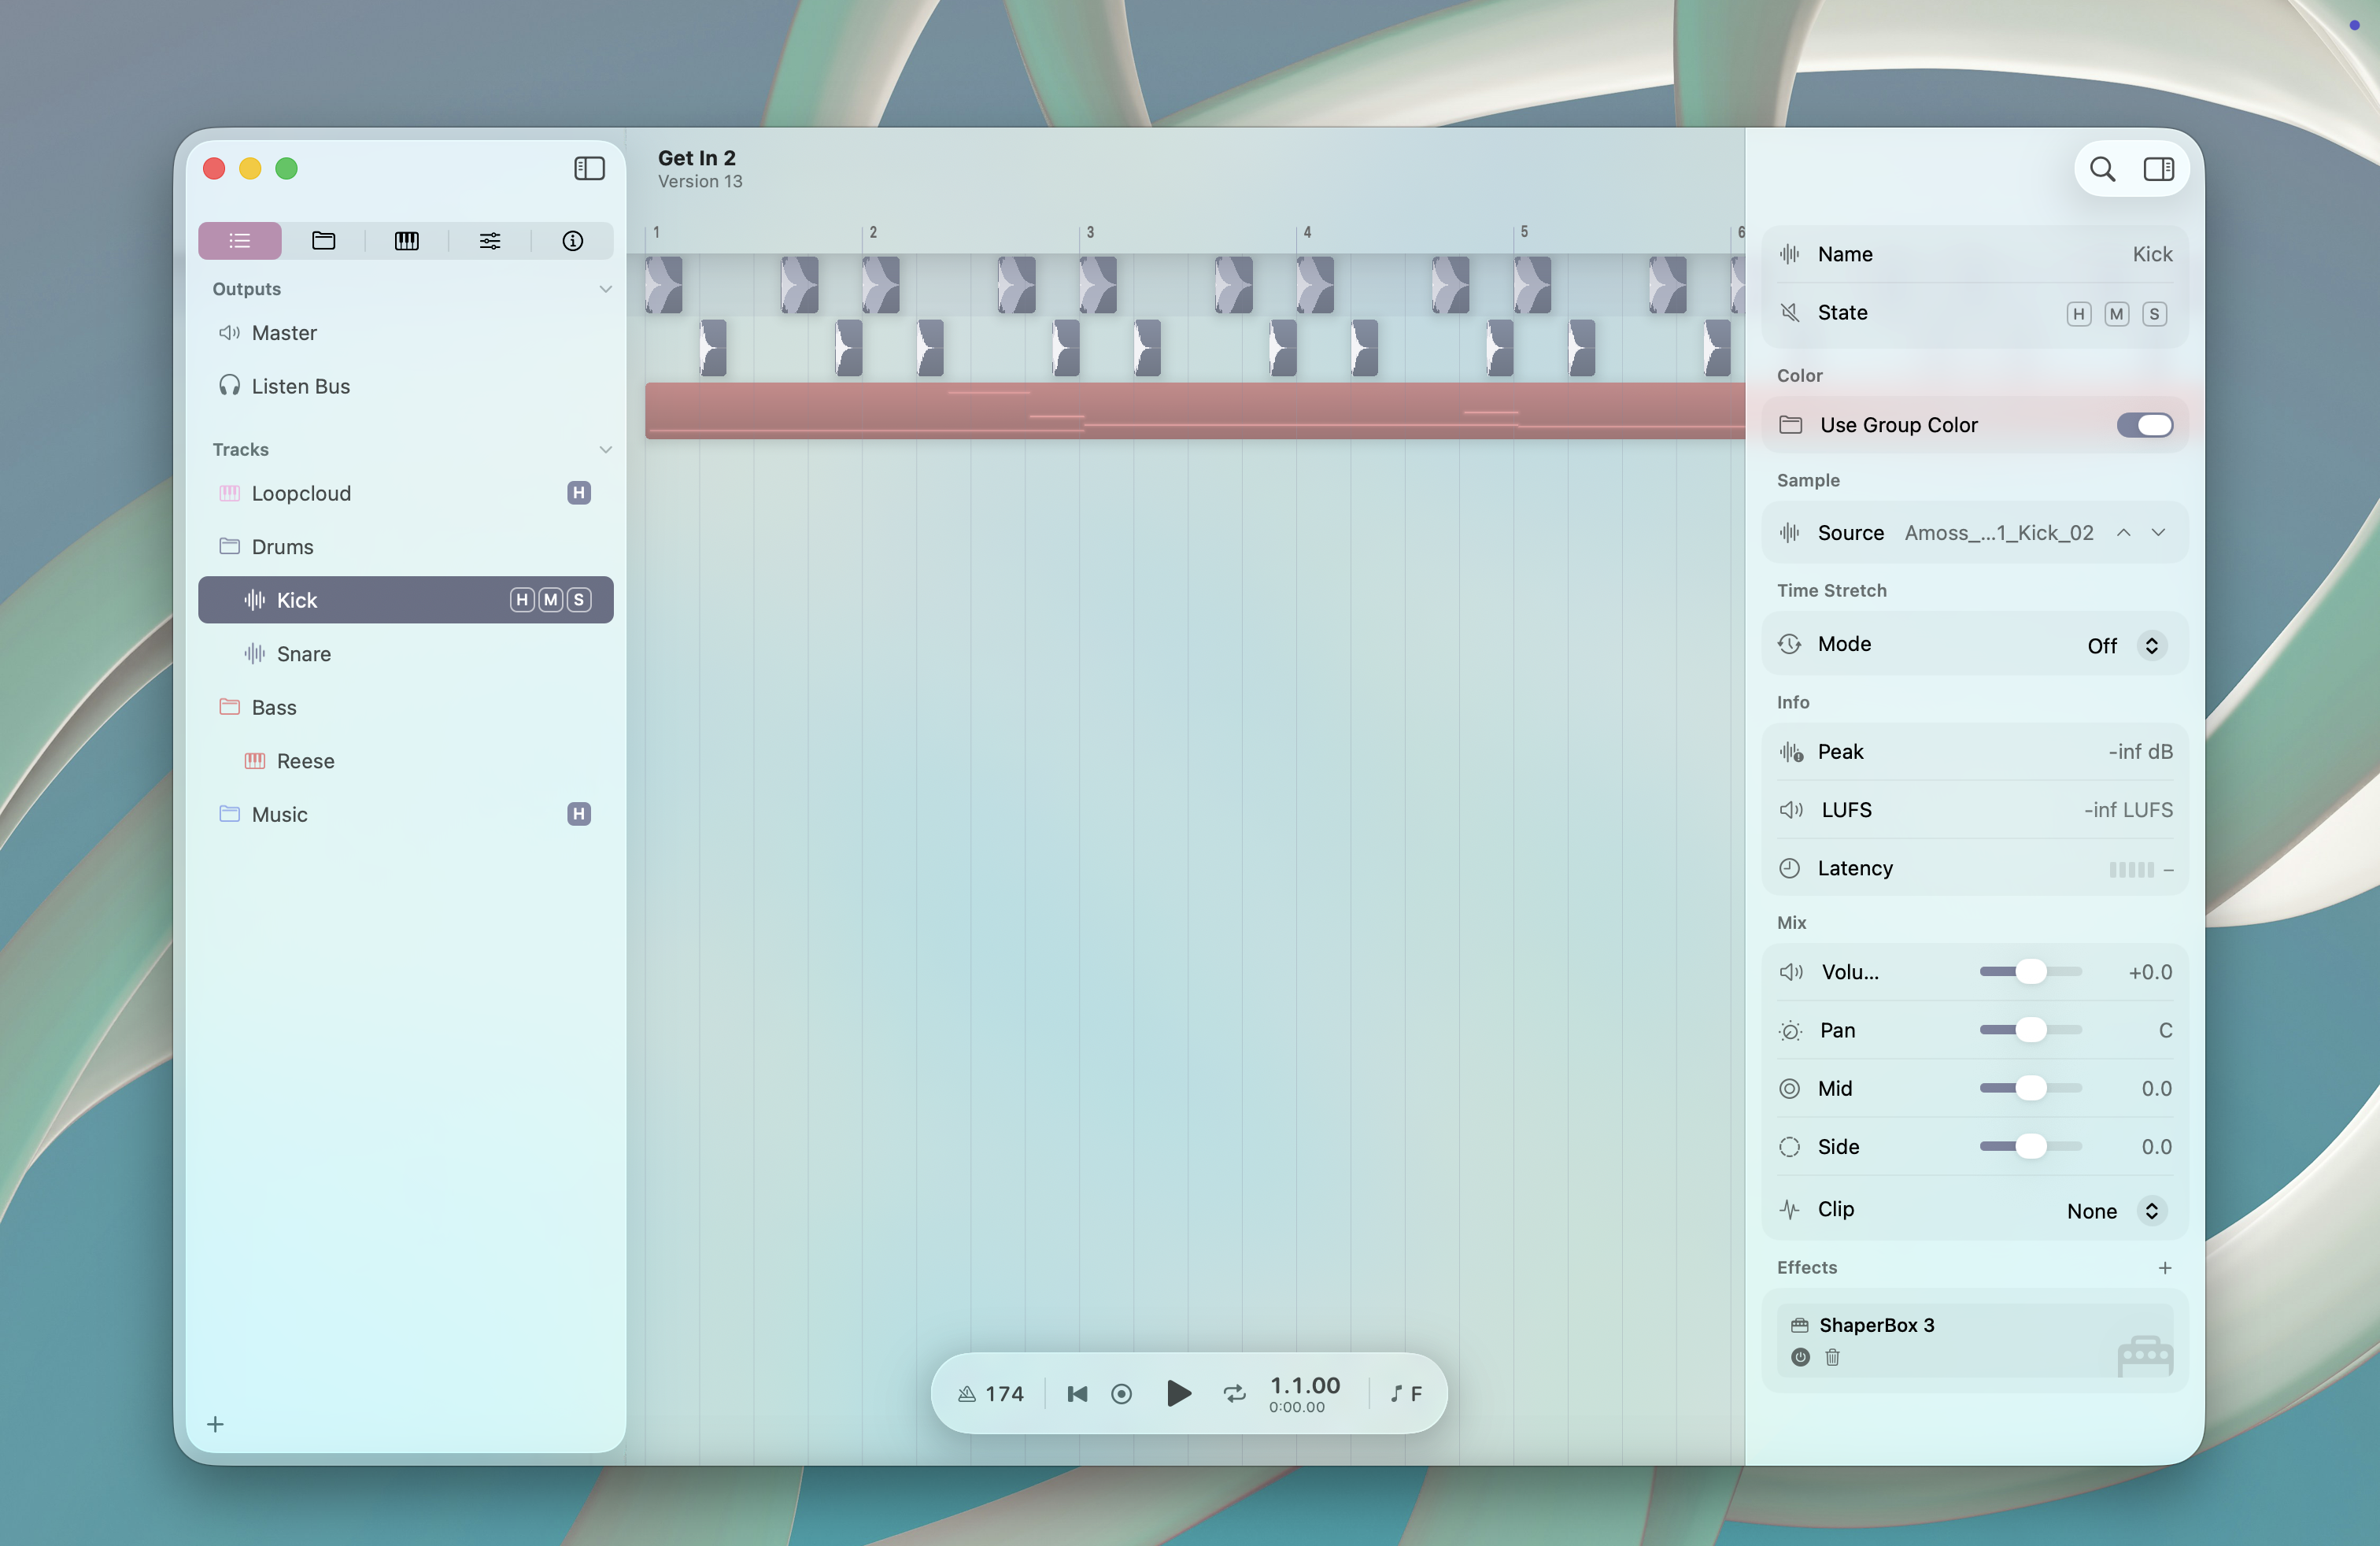Bypass ShaperBox 3 with the power button
This screenshot has height=1546, width=2380.
1799,1357
